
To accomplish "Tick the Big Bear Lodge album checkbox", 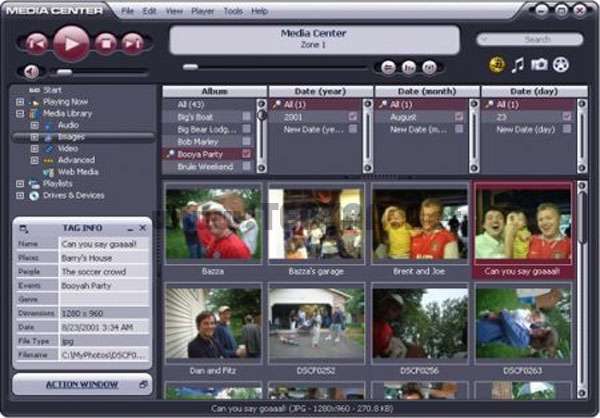I will 246,129.
